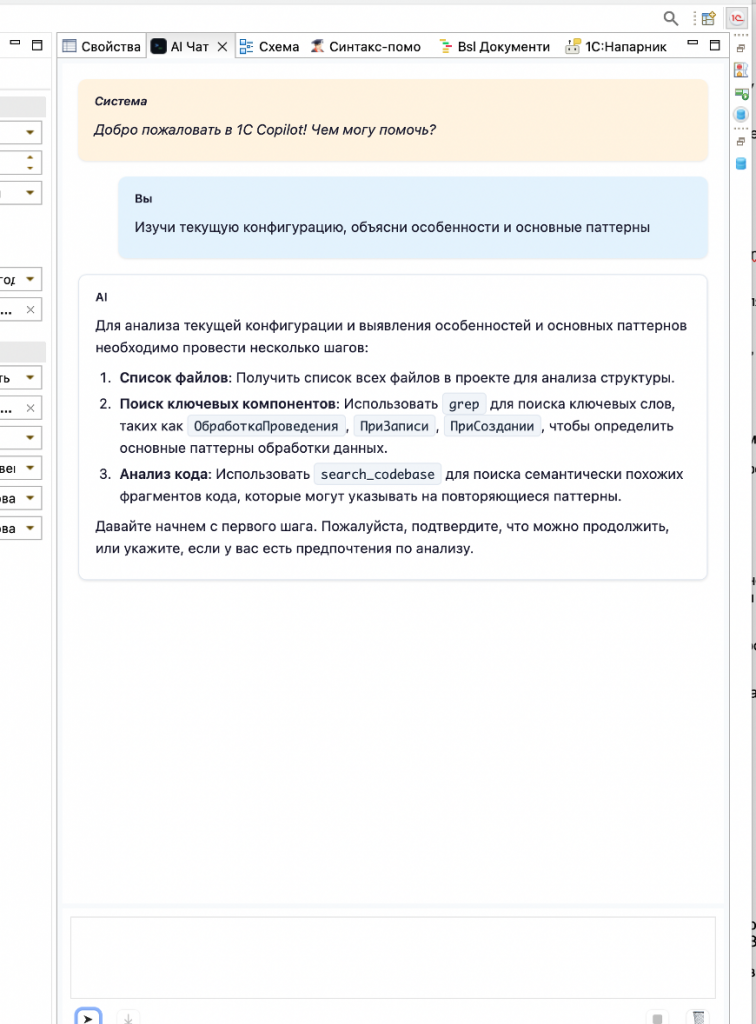
Task: Click the 'grep' code chip
Action: click(464, 404)
